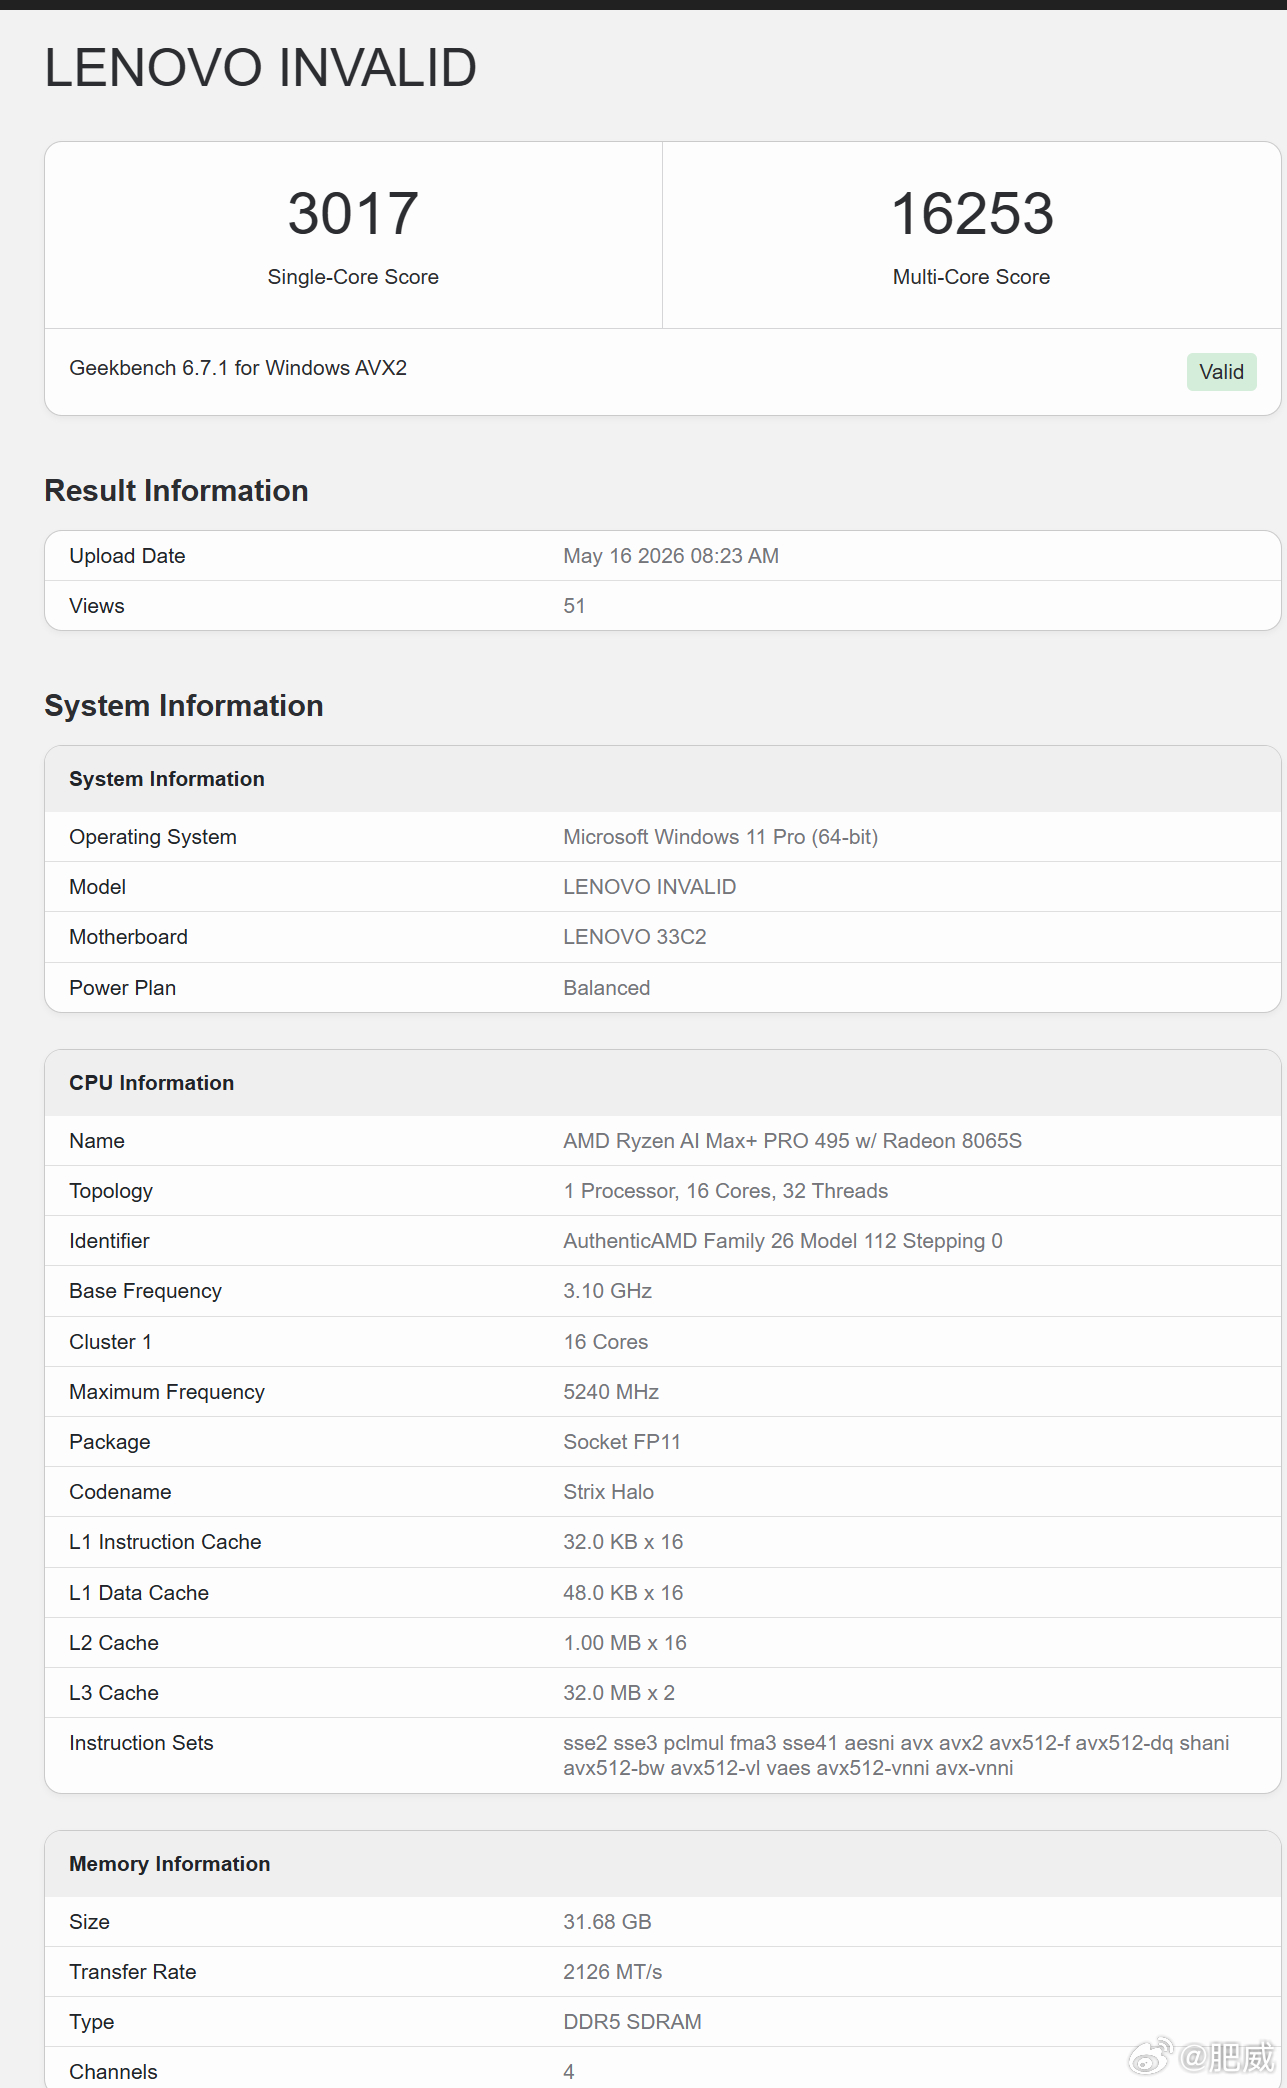
Task: Select the memory size value "31.68 GB"
Action: (x=607, y=1922)
